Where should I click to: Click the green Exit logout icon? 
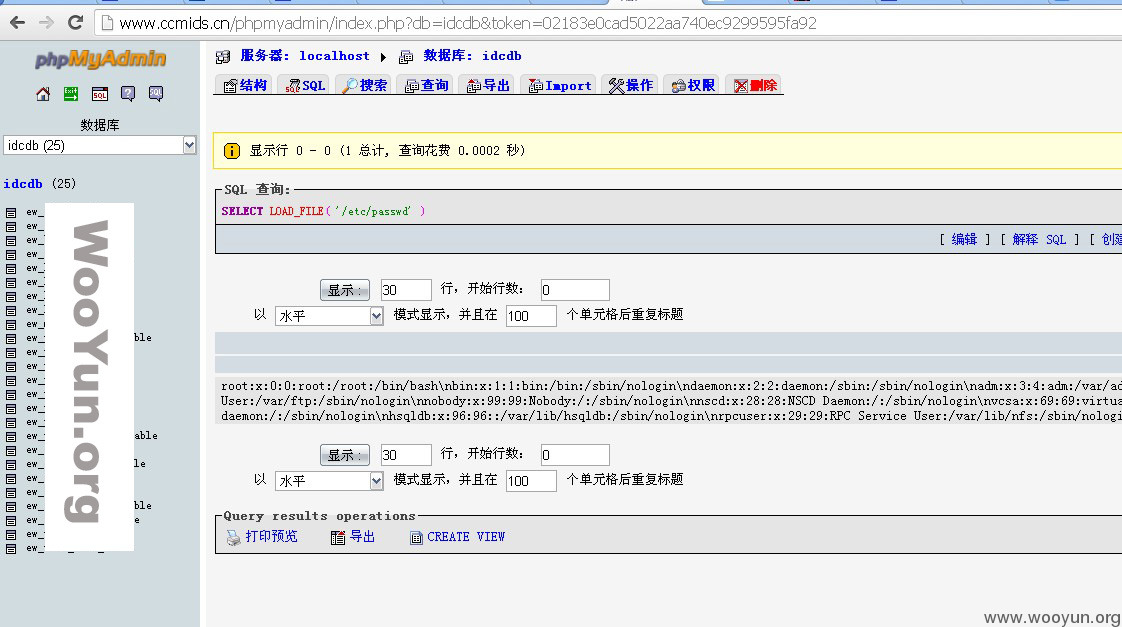tap(71, 94)
